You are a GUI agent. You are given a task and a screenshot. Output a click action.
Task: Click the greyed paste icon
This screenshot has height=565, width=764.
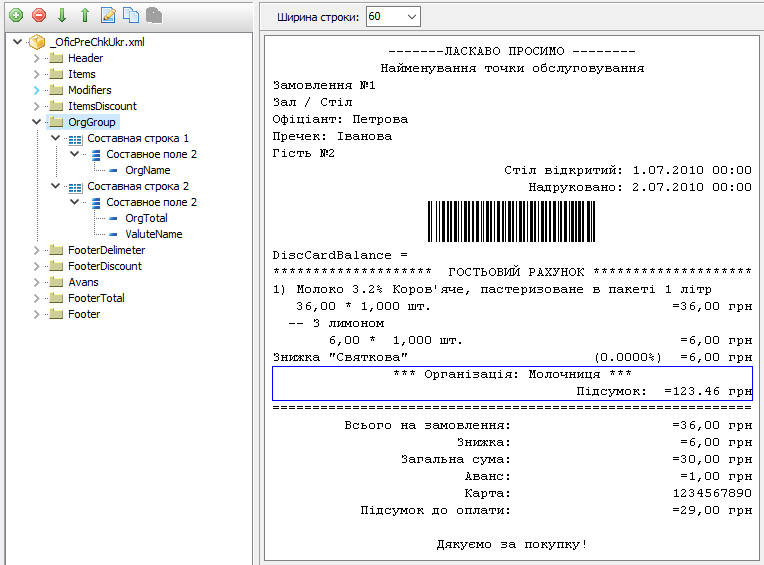pyautogui.click(x=154, y=16)
